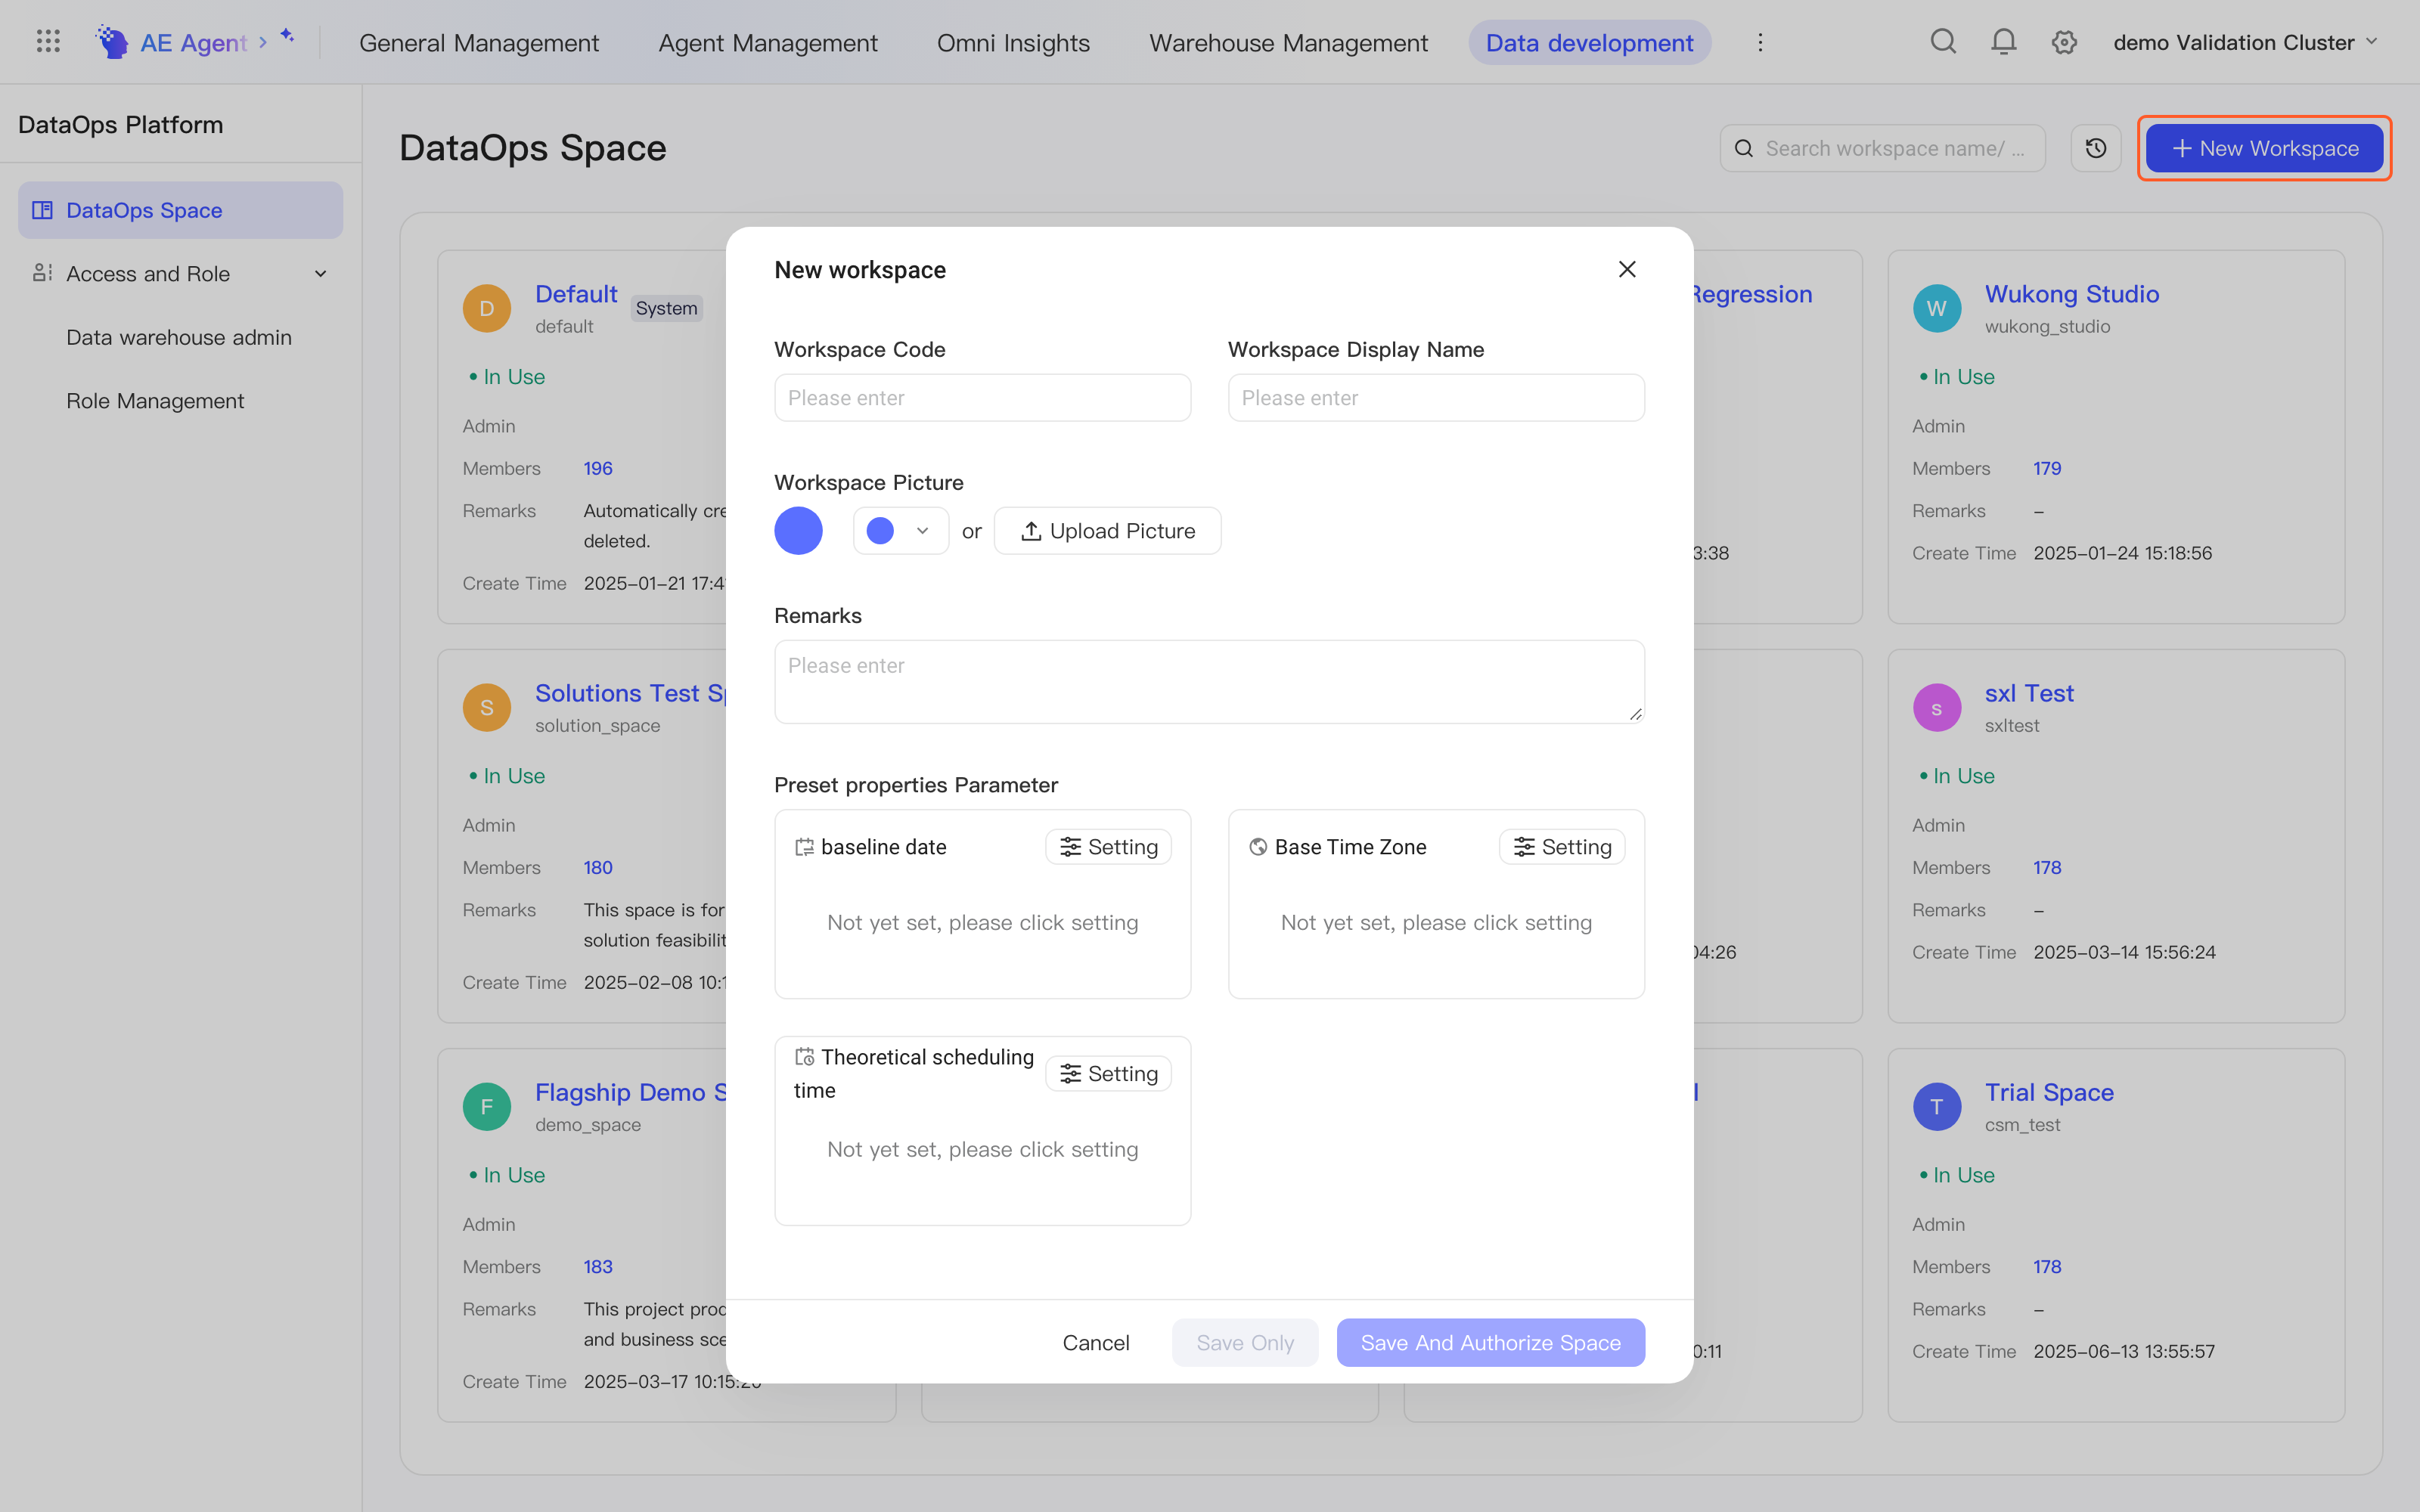Click the sparkle icon beside AE Agent
2420x1512 pixels.
pos(287,36)
